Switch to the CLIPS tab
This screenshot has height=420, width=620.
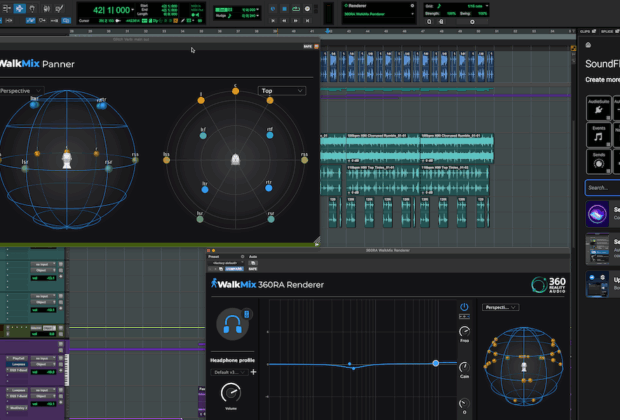586,31
